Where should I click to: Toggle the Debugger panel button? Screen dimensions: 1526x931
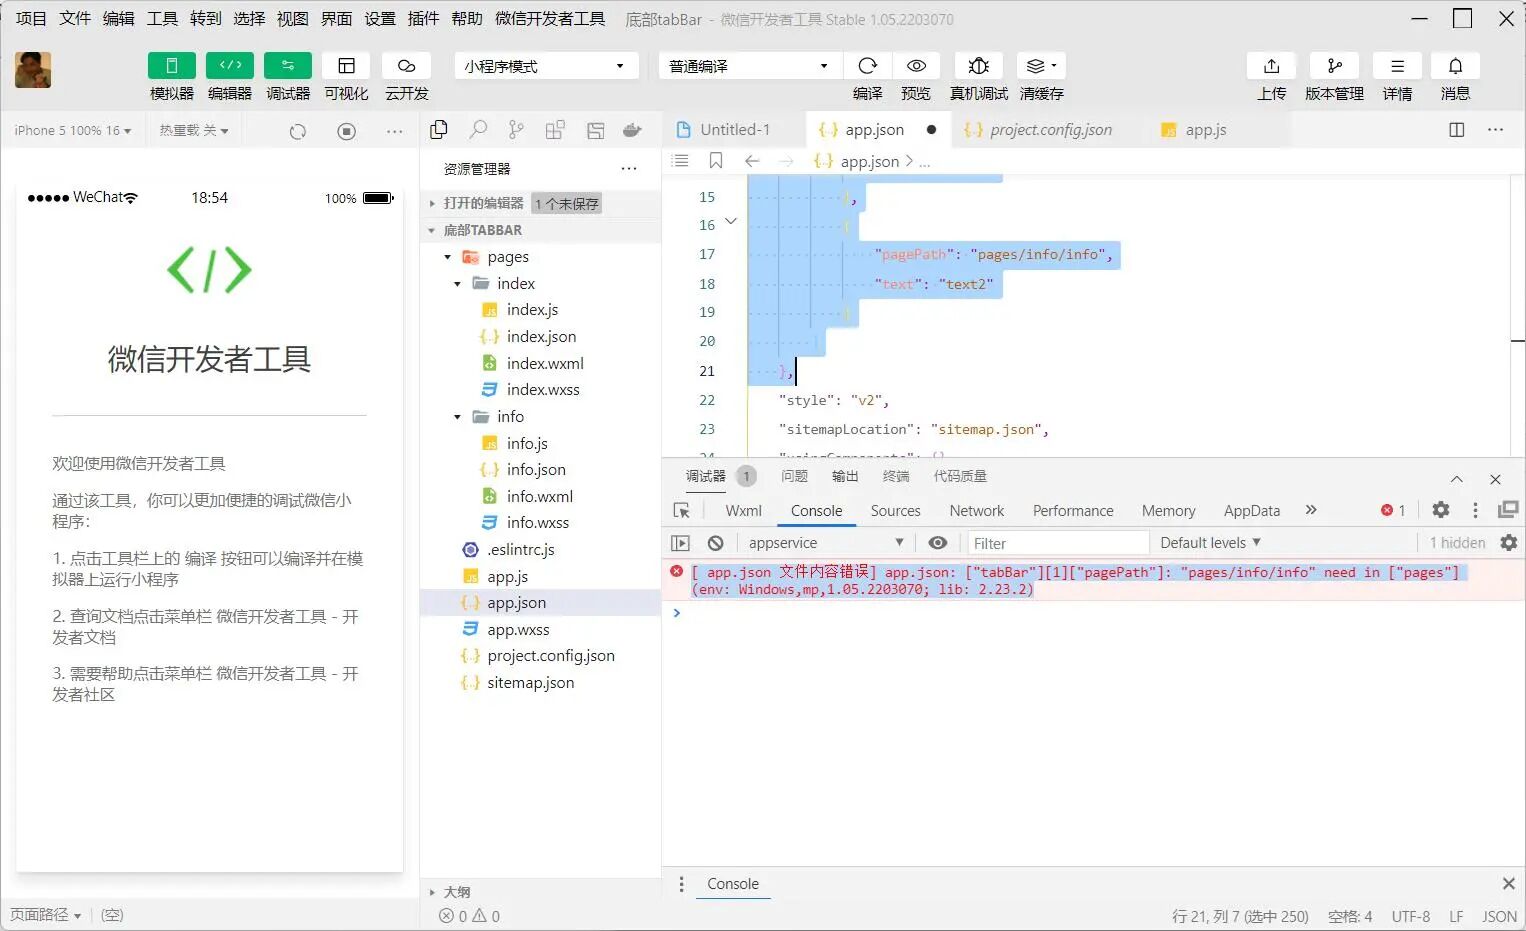288,66
